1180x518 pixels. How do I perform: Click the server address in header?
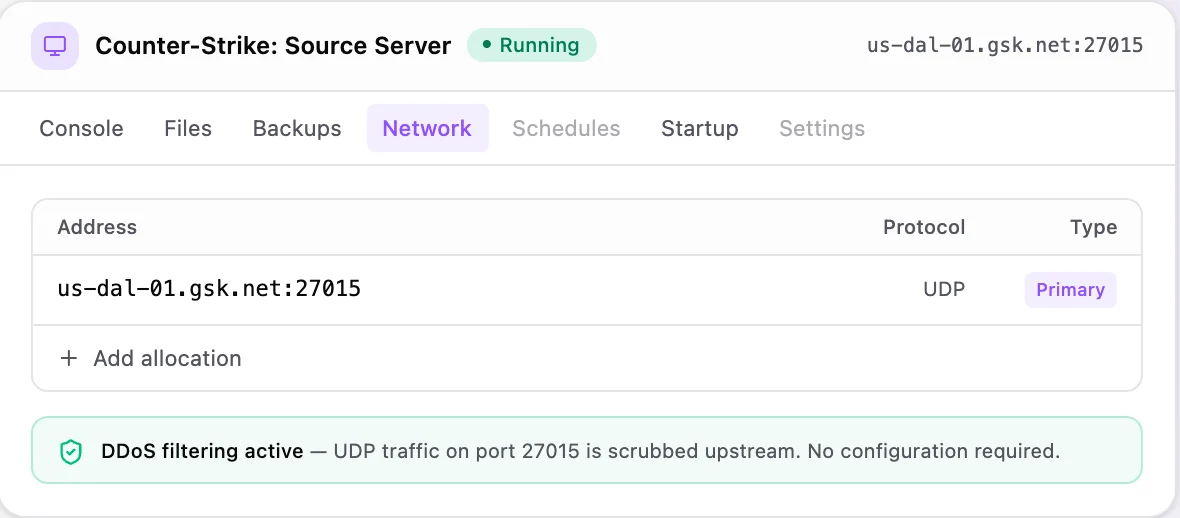coord(1005,45)
